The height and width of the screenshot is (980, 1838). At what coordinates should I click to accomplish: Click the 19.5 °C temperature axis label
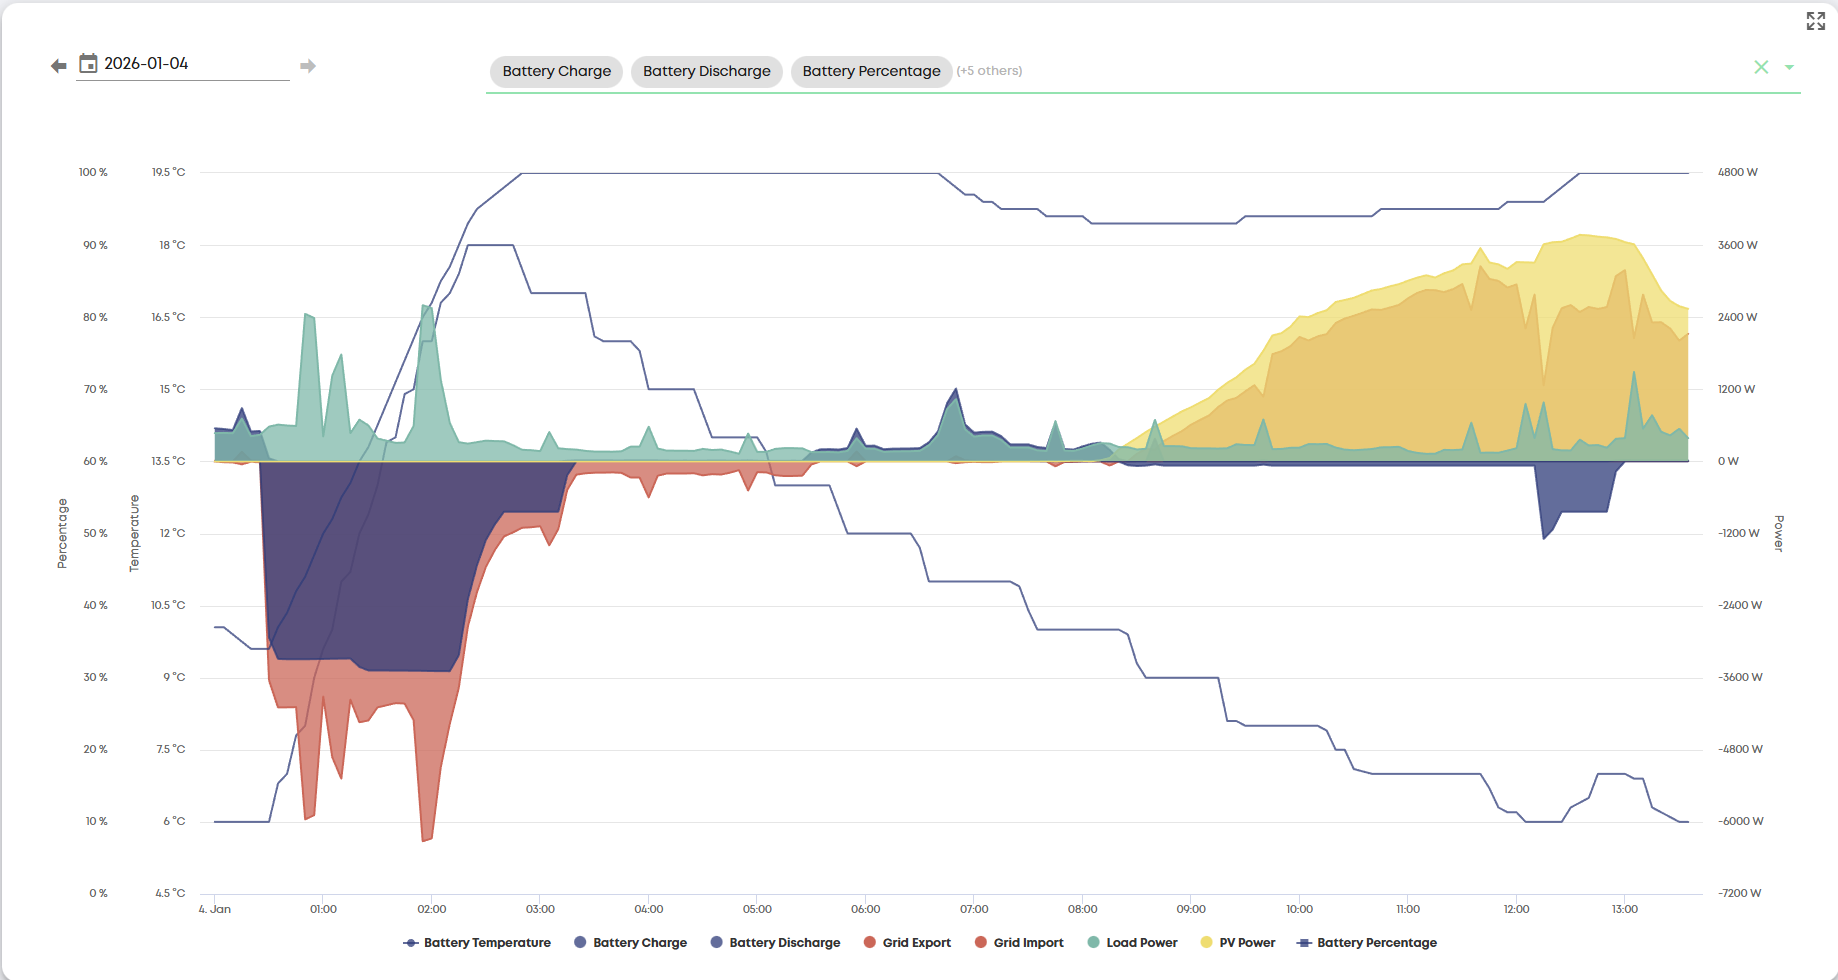(169, 172)
